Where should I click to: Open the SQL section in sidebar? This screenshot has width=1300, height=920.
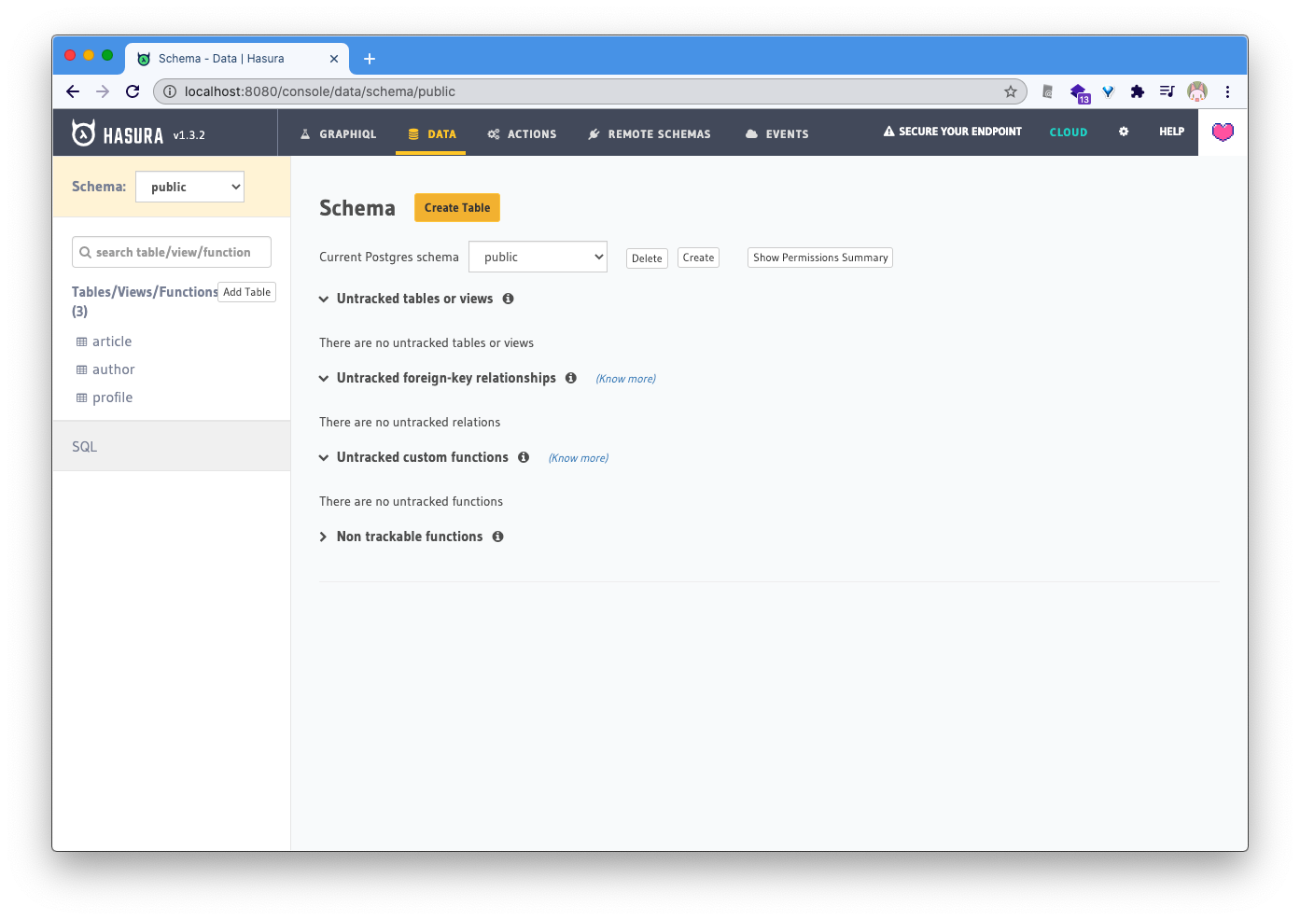click(x=171, y=446)
